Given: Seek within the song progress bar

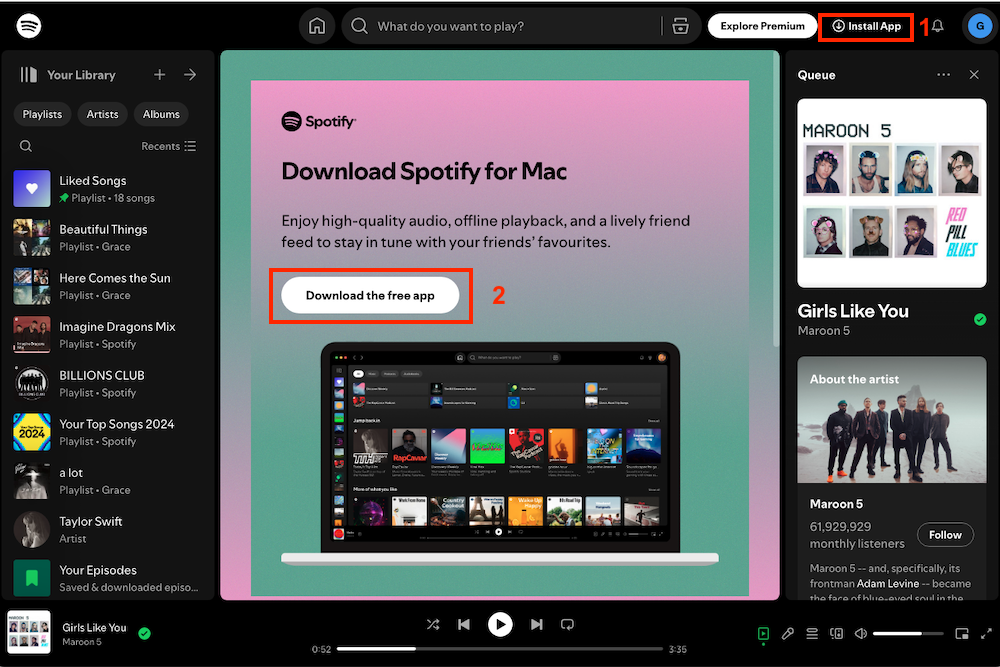Looking at the screenshot, I should coord(500,649).
